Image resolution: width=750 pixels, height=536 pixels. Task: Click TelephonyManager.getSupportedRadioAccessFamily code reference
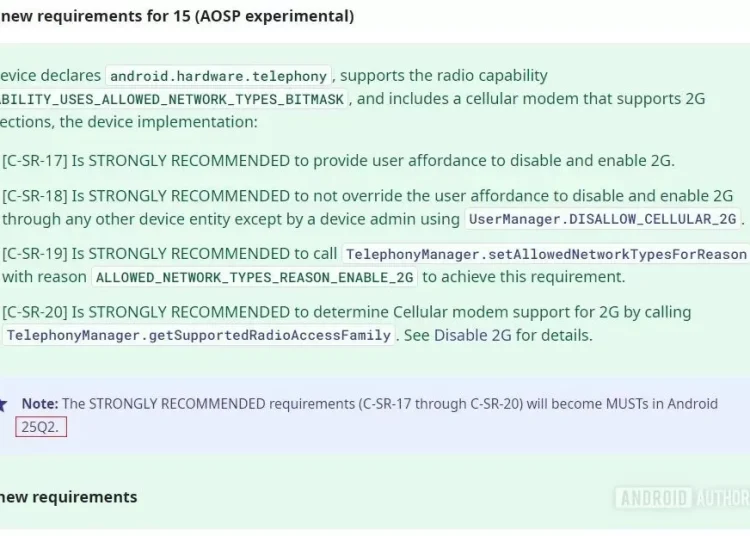click(199, 336)
